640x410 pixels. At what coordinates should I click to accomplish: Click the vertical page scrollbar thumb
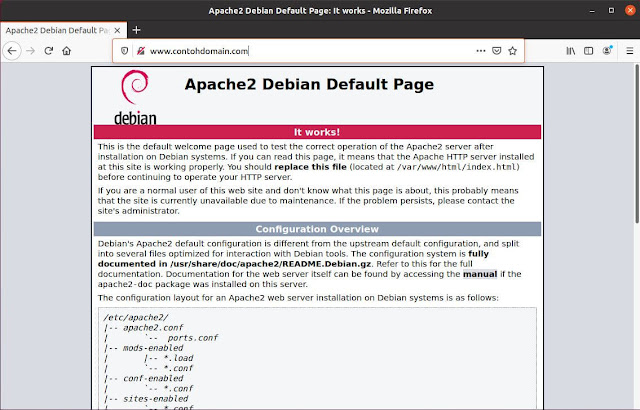click(637, 144)
